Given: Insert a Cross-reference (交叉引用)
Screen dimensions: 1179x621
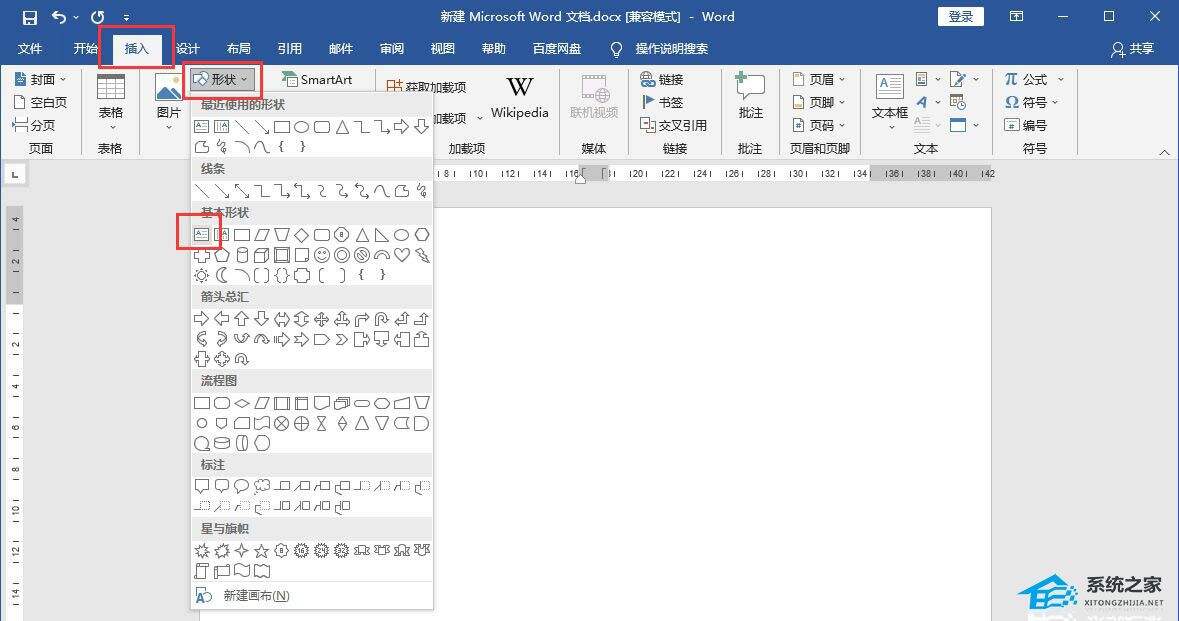Looking at the screenshot, I should 673,125.
